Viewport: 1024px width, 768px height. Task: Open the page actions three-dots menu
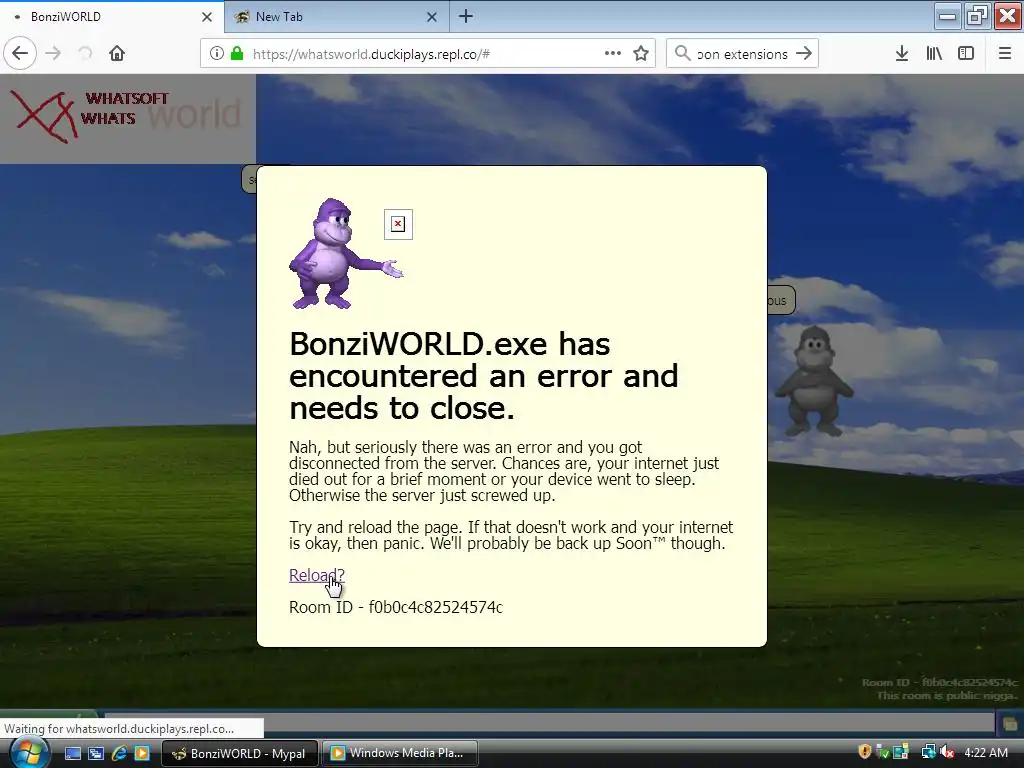click(613, 54)
